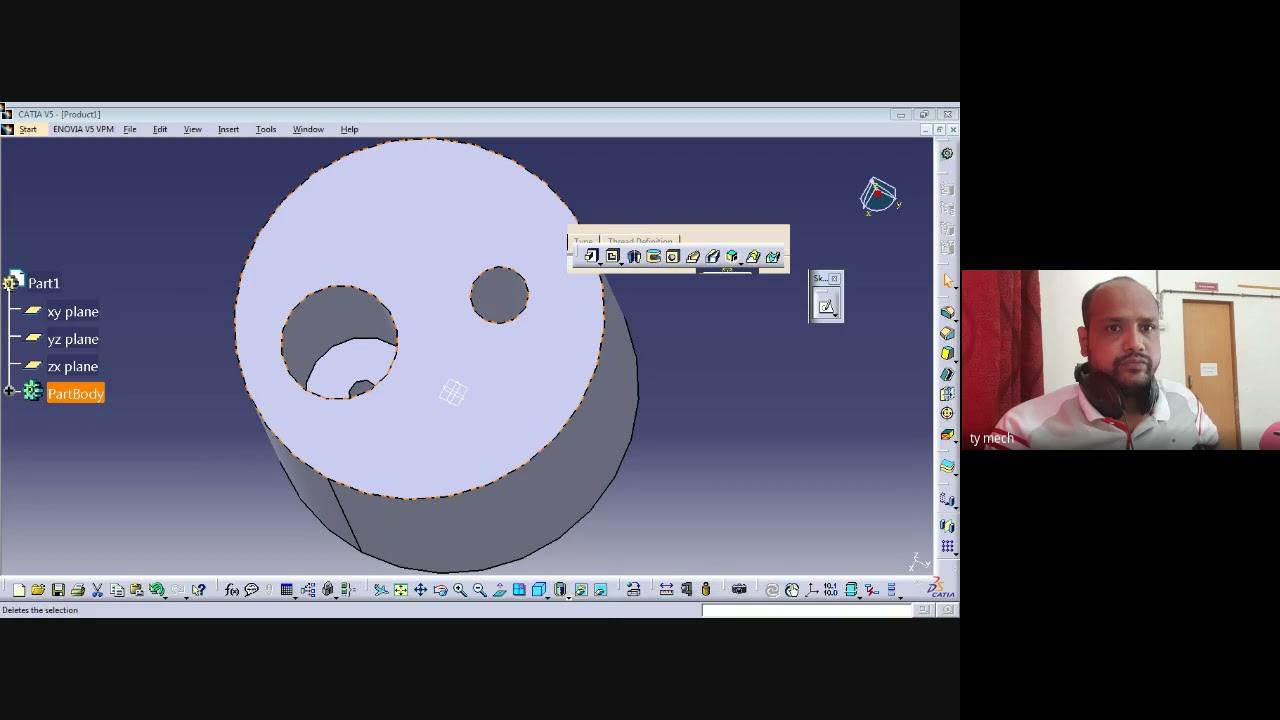This screenshot has width=1280, height=720.
Task: Open the Undo history dropdown arrow
Action: click(x=165, y=597)
